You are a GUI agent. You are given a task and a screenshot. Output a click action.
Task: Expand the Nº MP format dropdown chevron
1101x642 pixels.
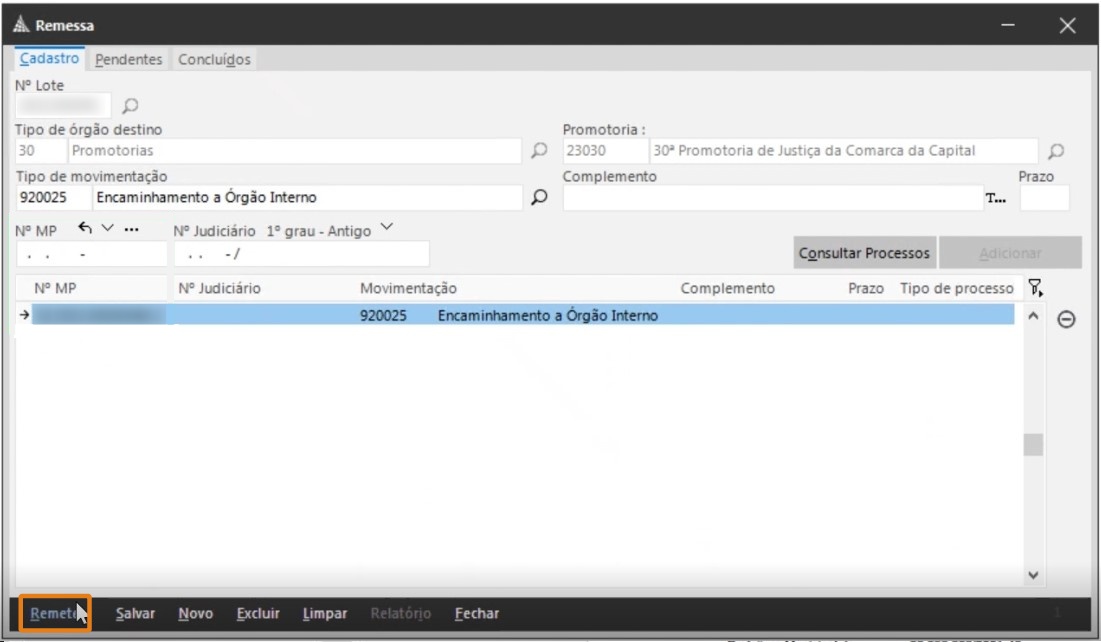click(x=108, y=229)
